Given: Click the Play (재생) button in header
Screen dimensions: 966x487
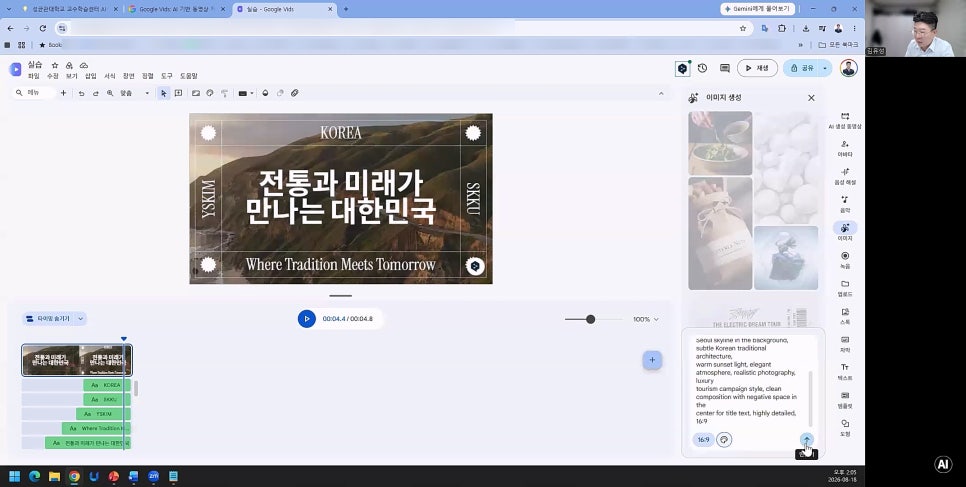Looking at the screenshot, I should click(757, 68).
